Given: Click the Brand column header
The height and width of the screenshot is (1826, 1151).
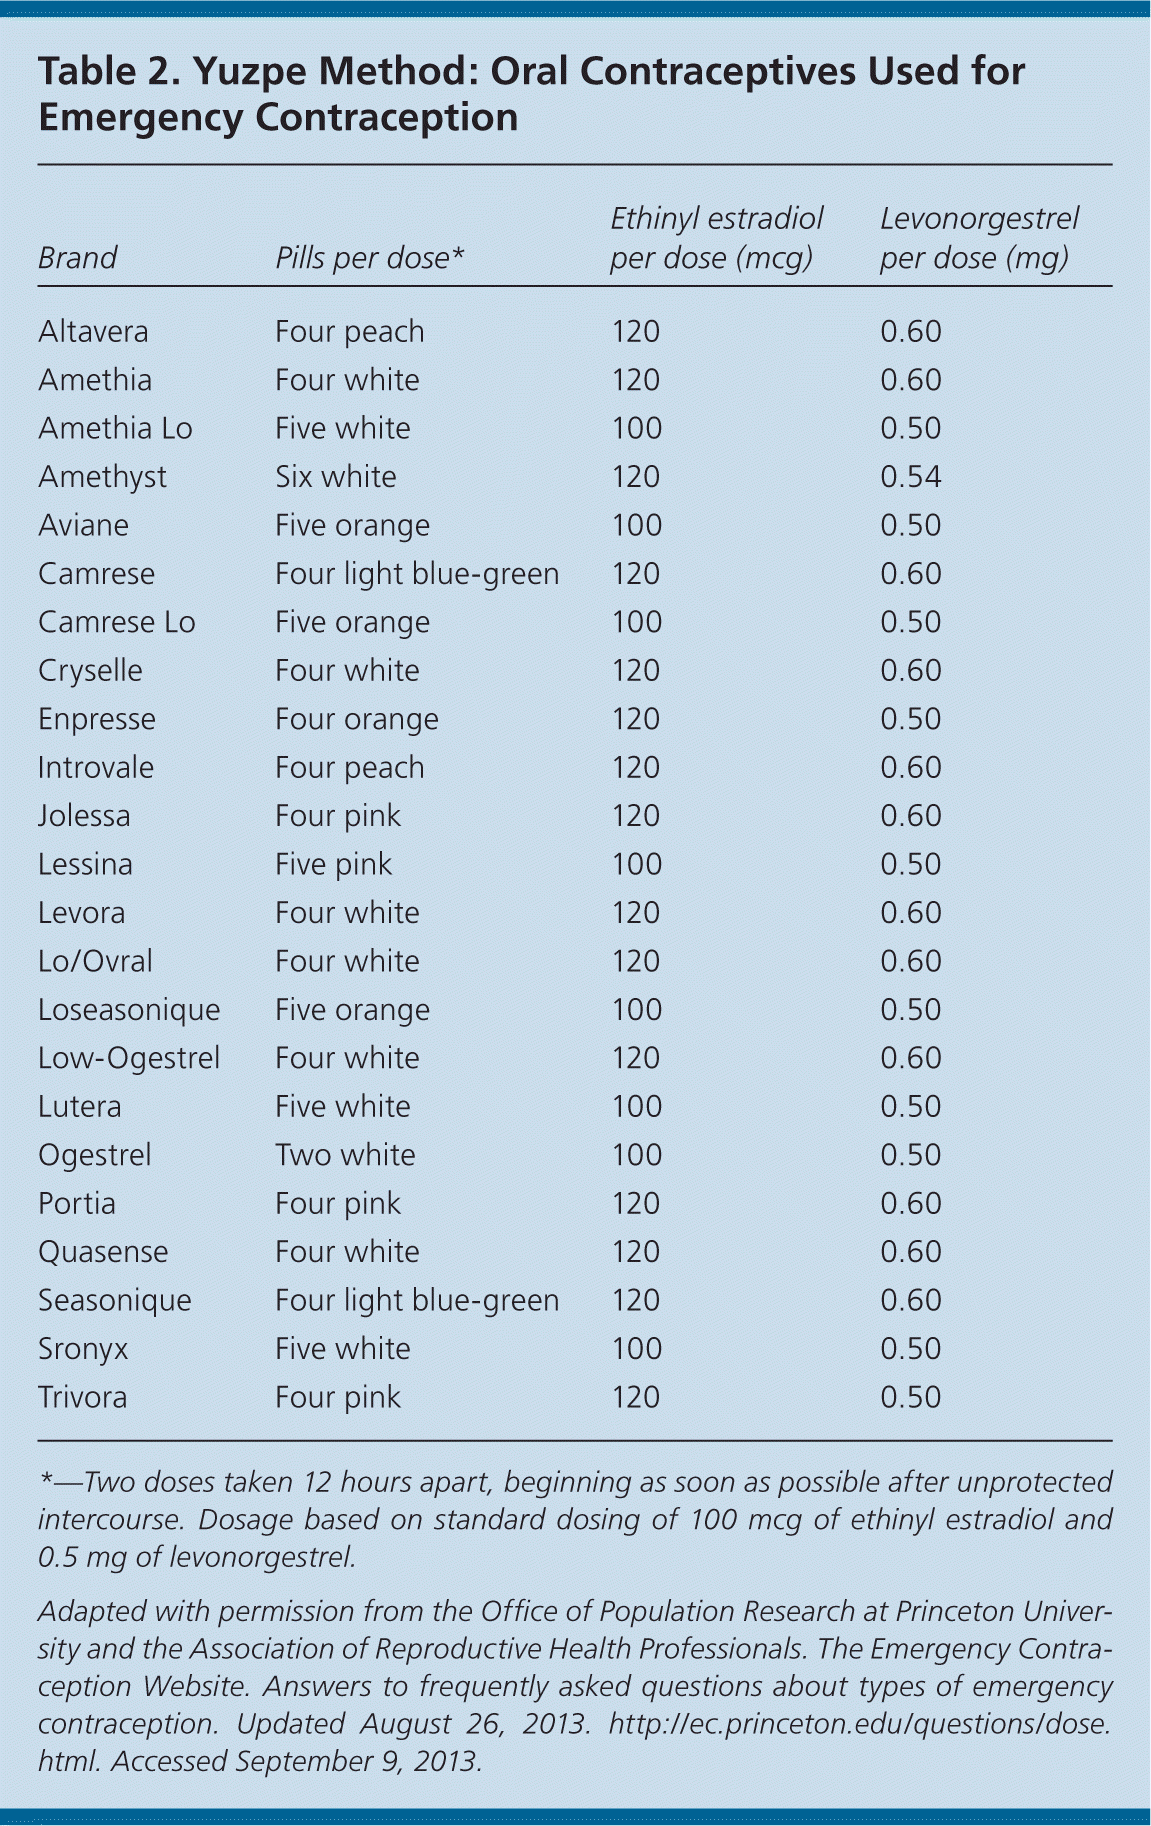Looking at the screenshot, I should pyautogui.click(x=78, y=258).
